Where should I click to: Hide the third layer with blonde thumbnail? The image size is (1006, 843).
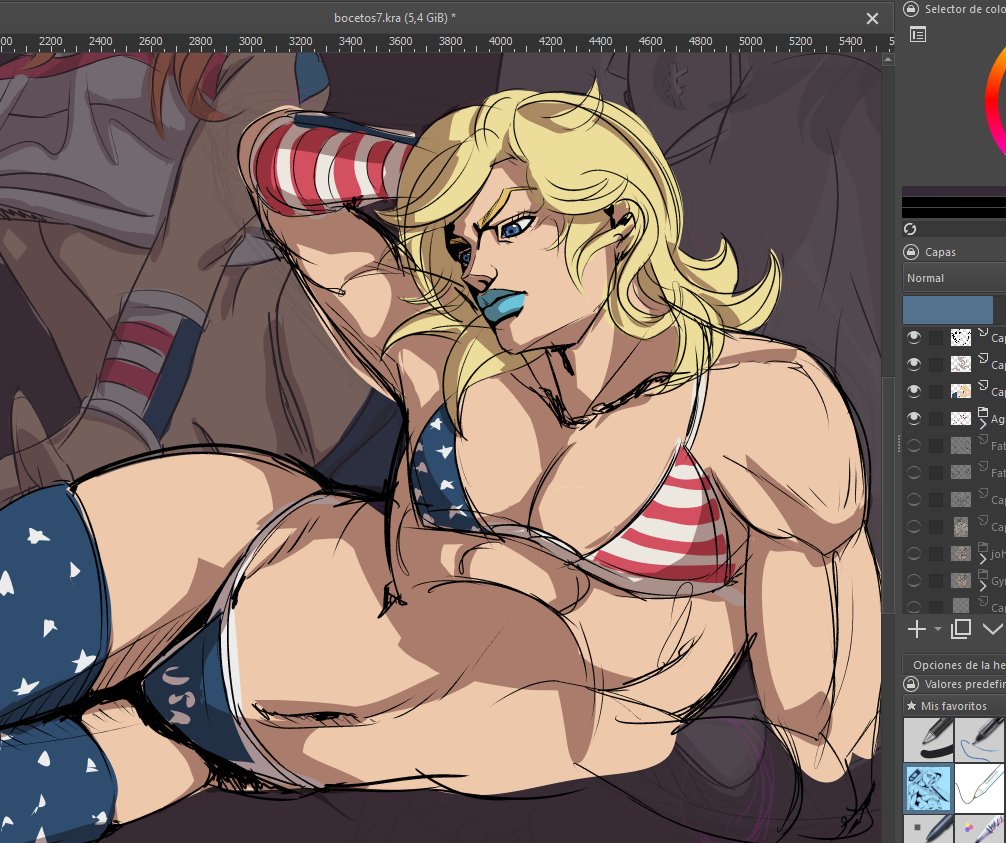click(x=914, y=391)
